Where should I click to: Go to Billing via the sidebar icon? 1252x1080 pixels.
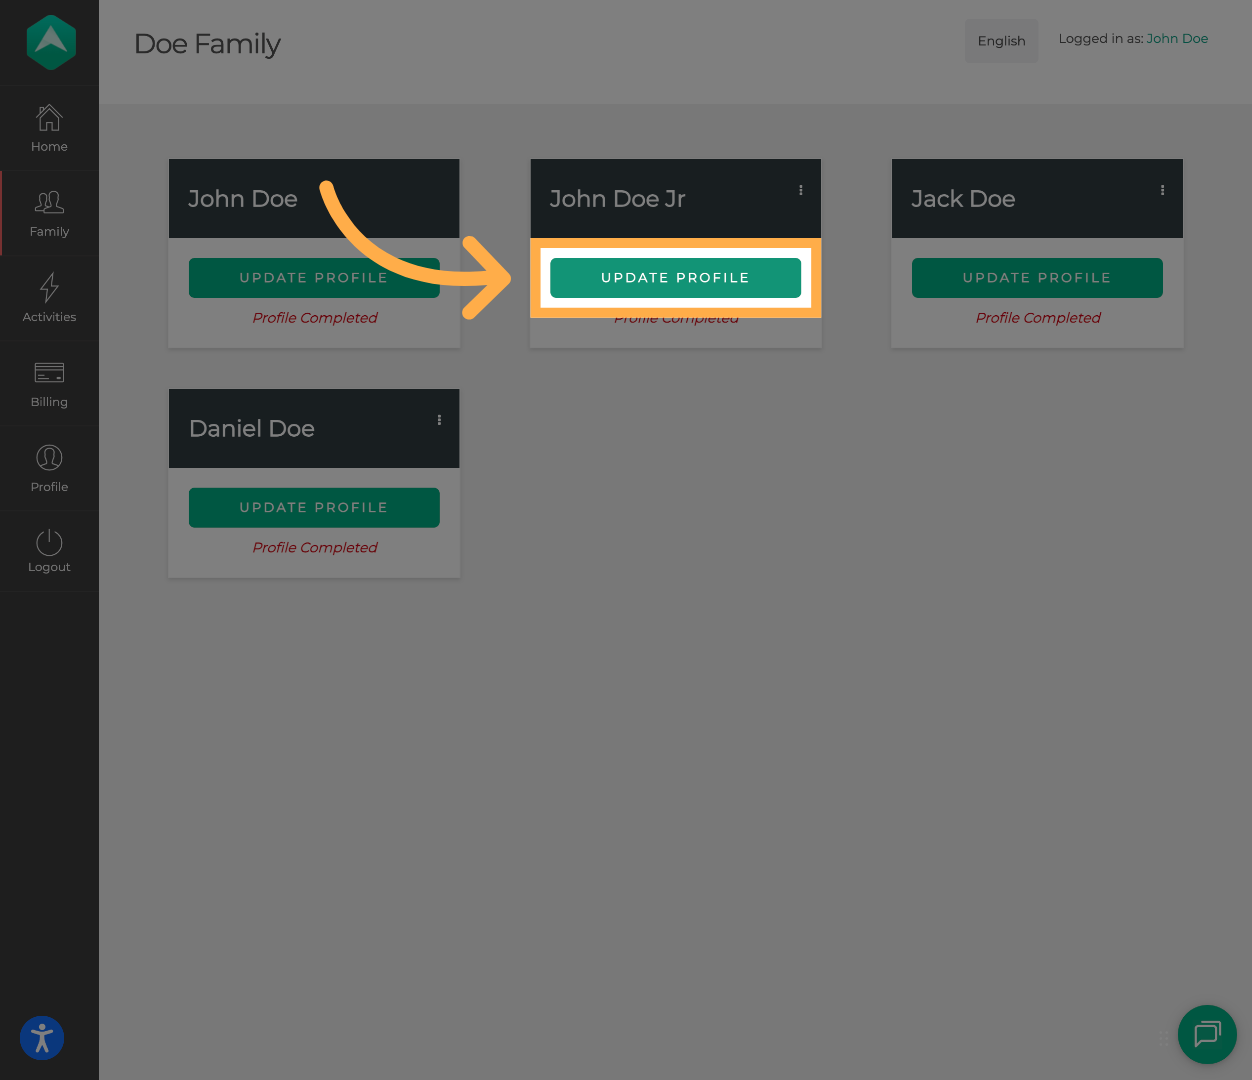coord(49,384)
